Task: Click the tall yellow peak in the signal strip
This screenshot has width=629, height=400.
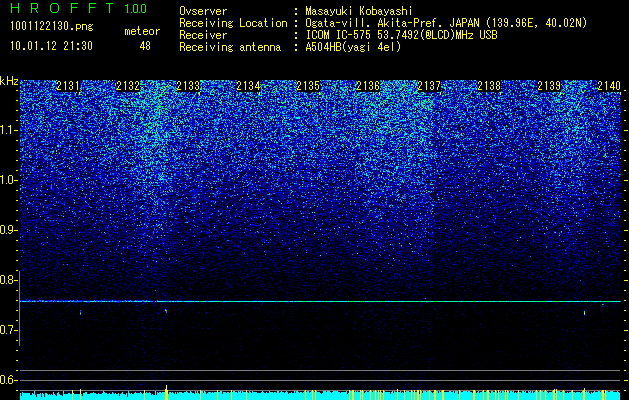Action: (x=166, y=392)
